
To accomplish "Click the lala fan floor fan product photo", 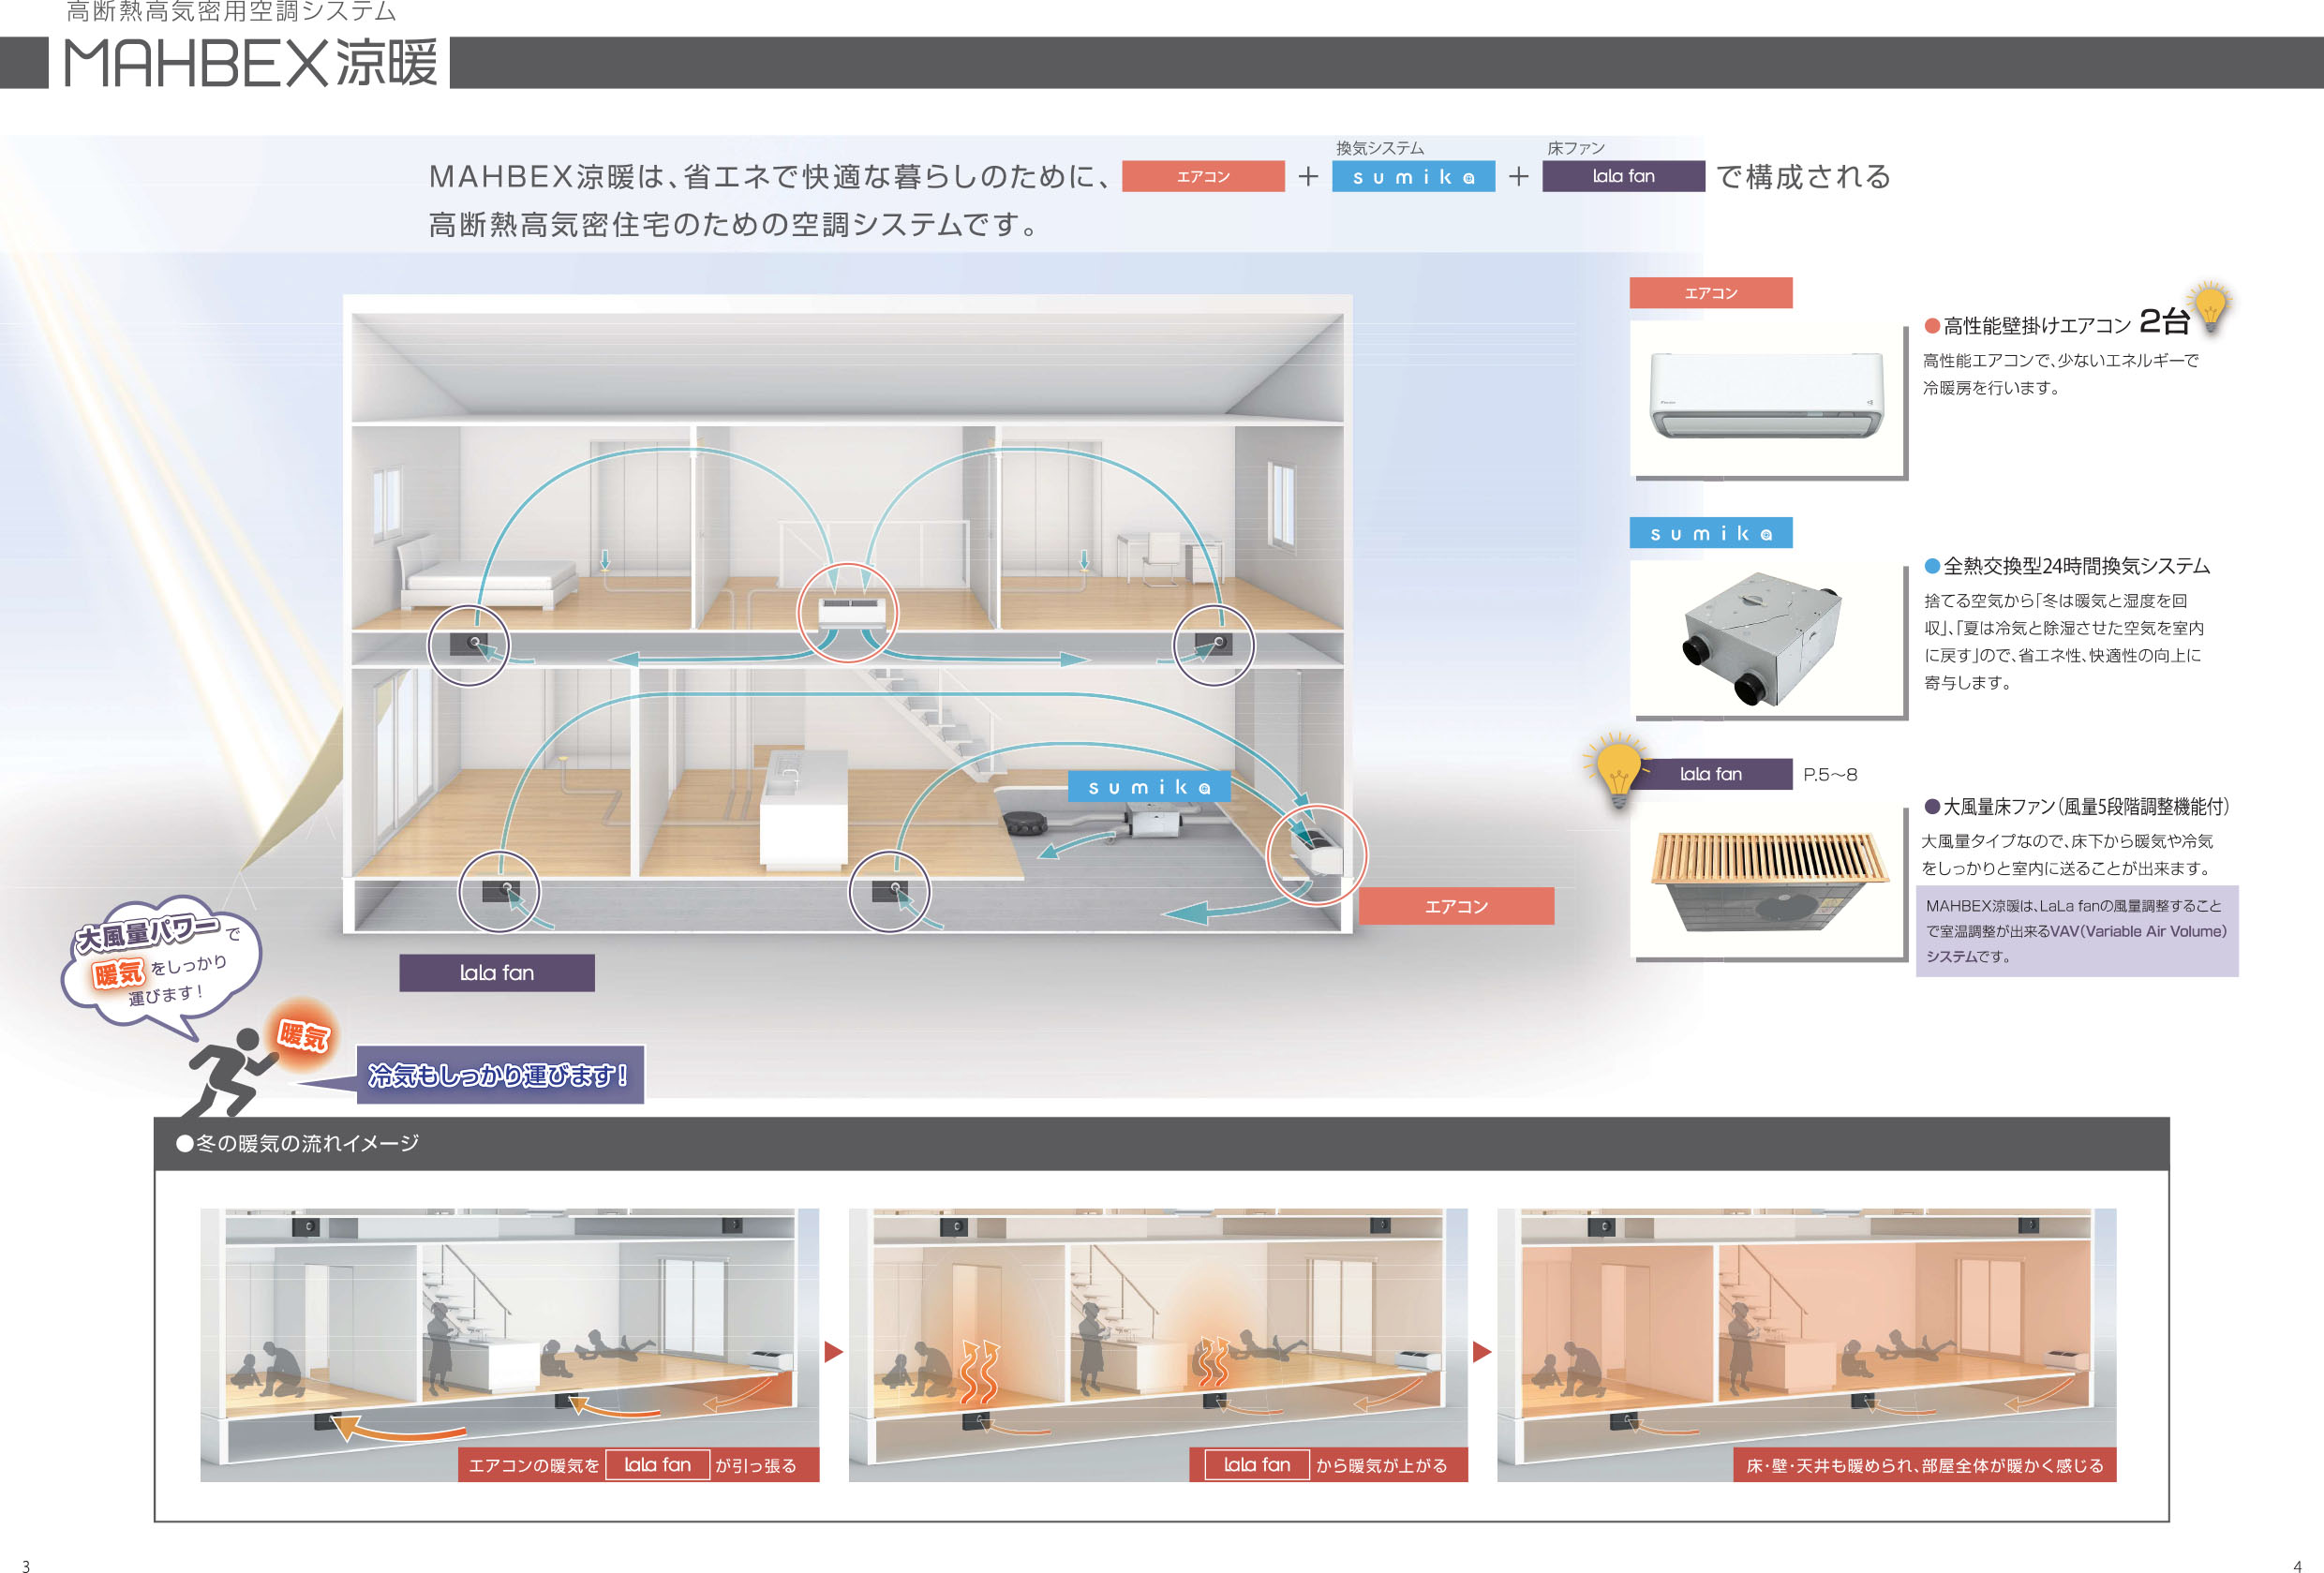I will click(1769, 881).
